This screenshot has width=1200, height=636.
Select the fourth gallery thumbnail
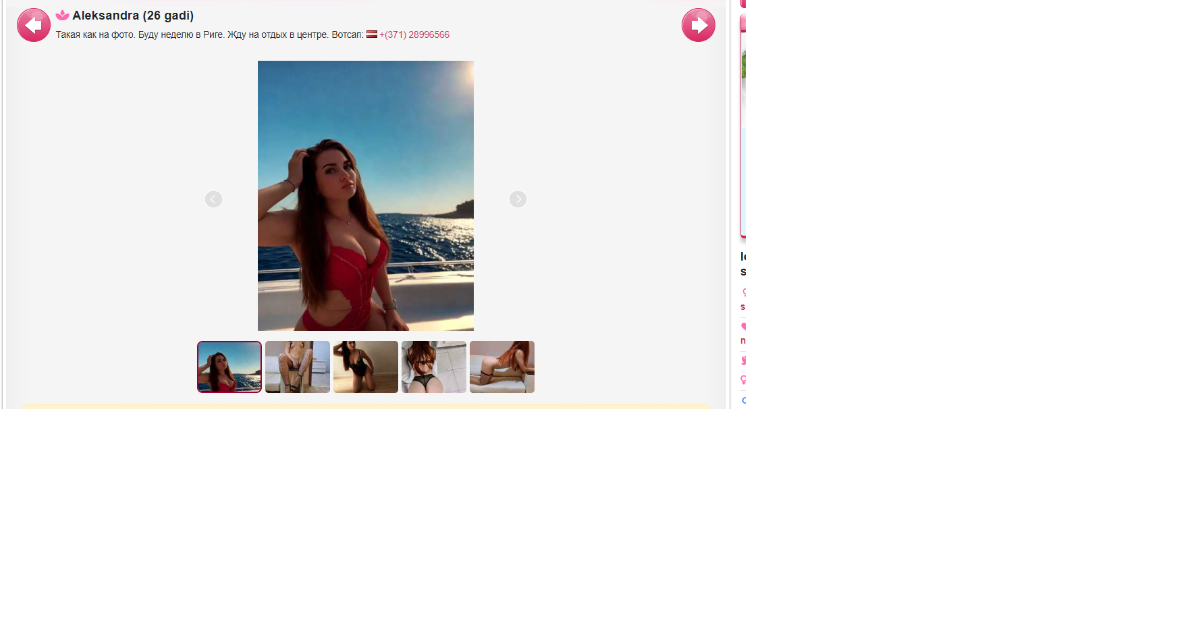click(434, 367)
